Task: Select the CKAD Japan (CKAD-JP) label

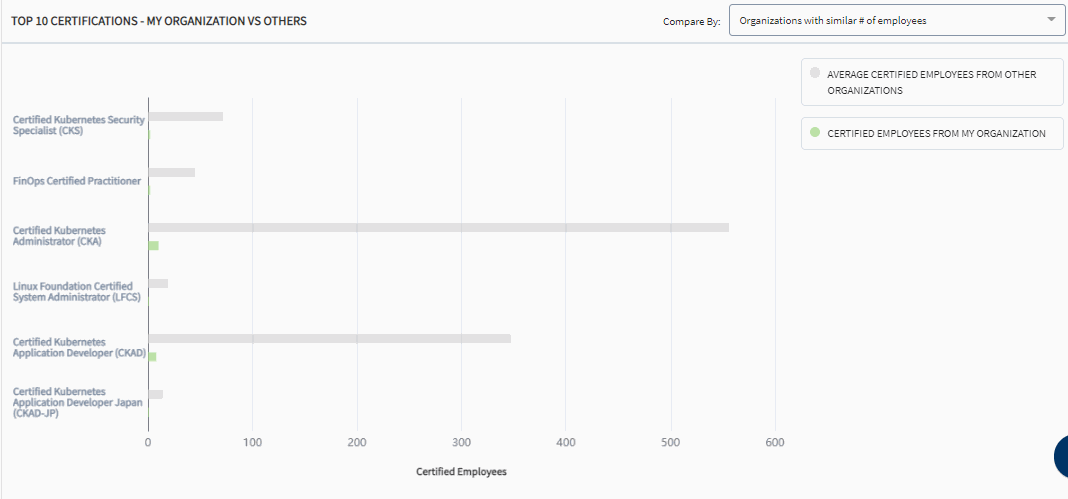Action: tap(78, 402)
